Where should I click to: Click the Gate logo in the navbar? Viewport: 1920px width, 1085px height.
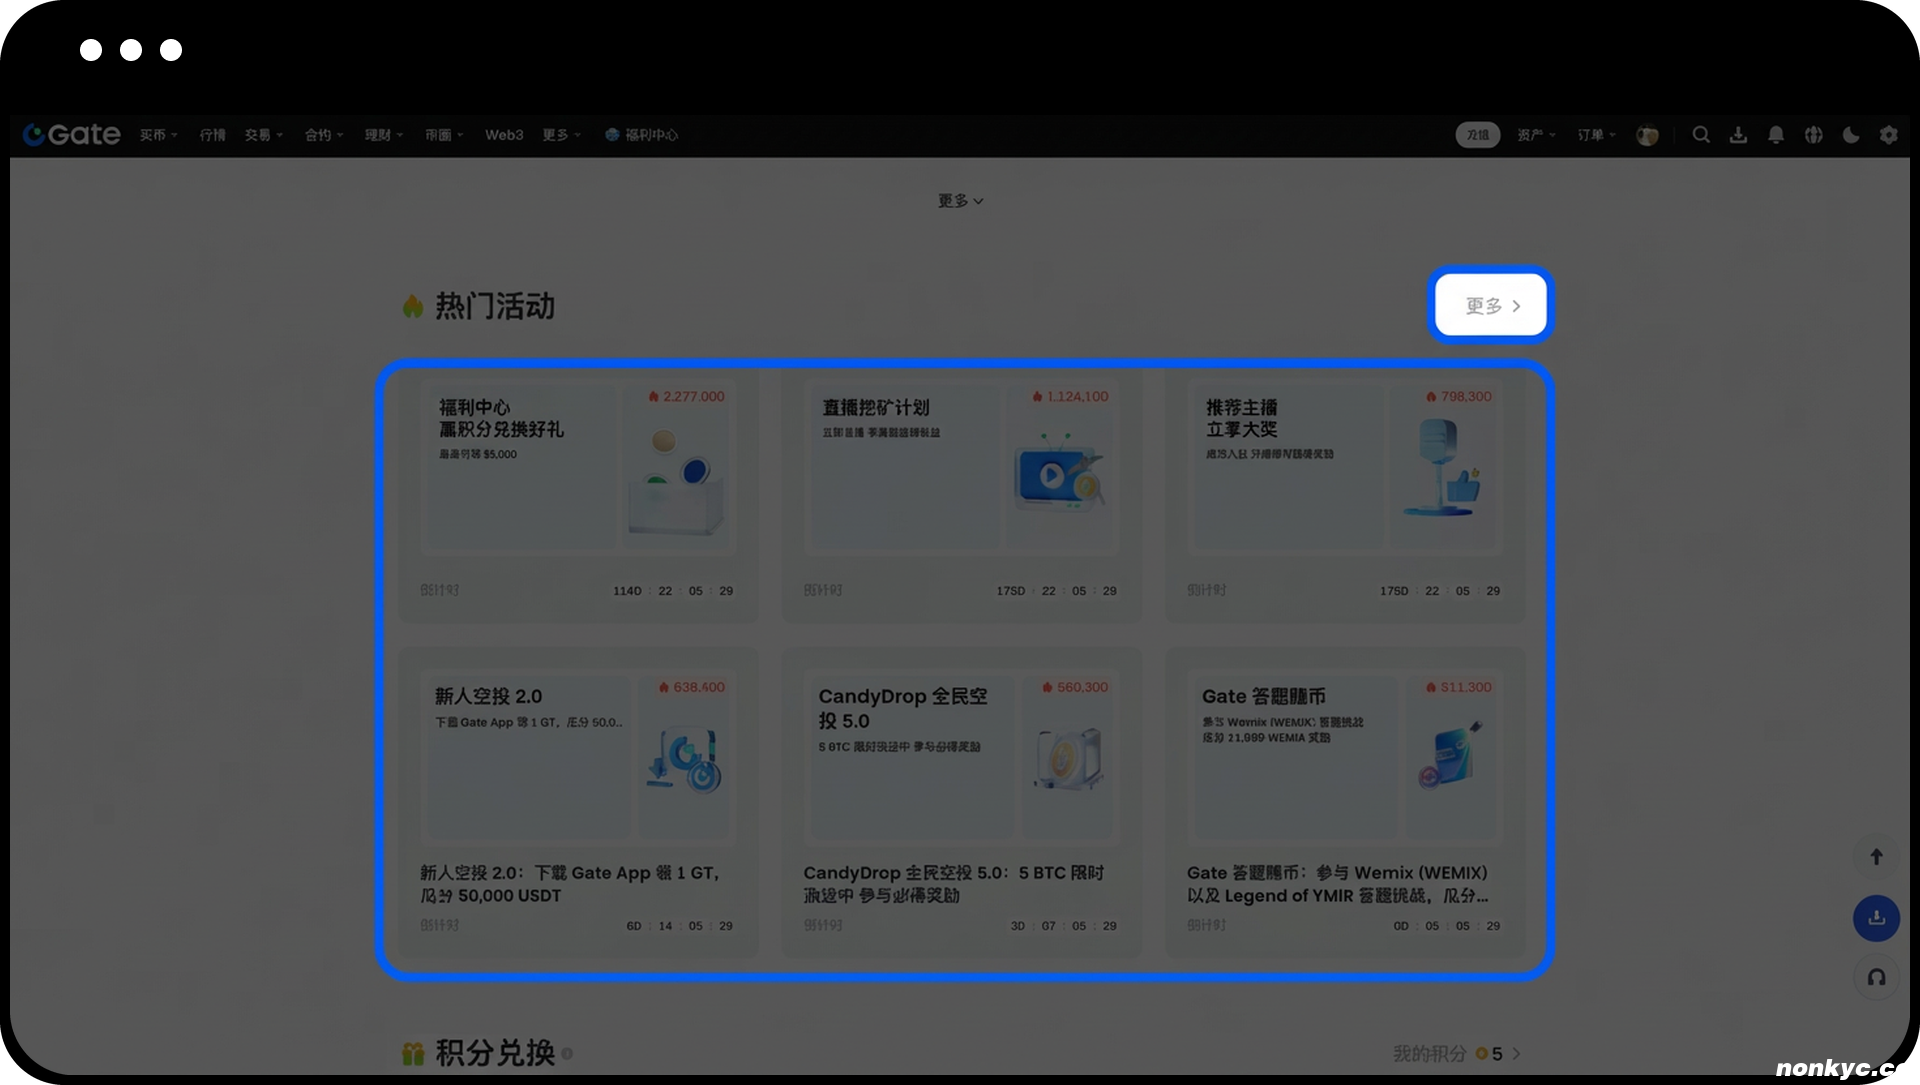click(x=71, y=135)
